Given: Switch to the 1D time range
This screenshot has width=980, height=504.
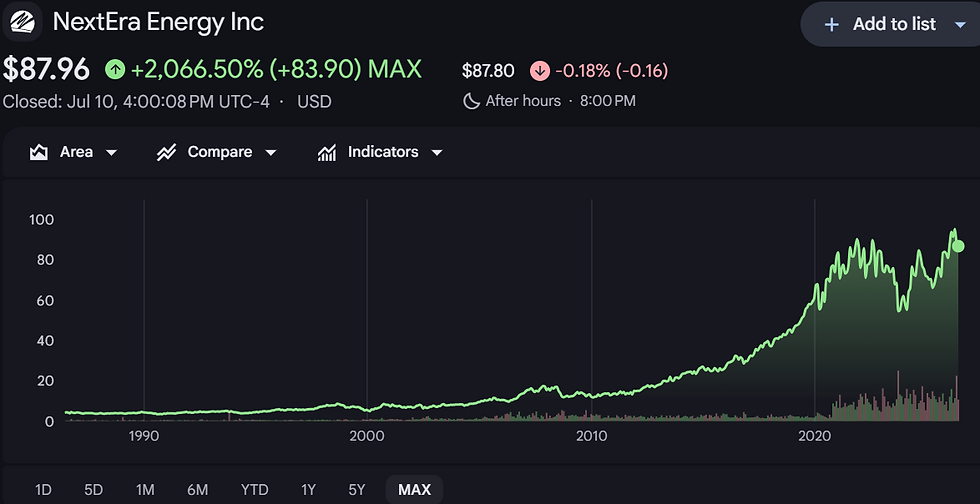Looking at the screenshot, I should point(43,490).
